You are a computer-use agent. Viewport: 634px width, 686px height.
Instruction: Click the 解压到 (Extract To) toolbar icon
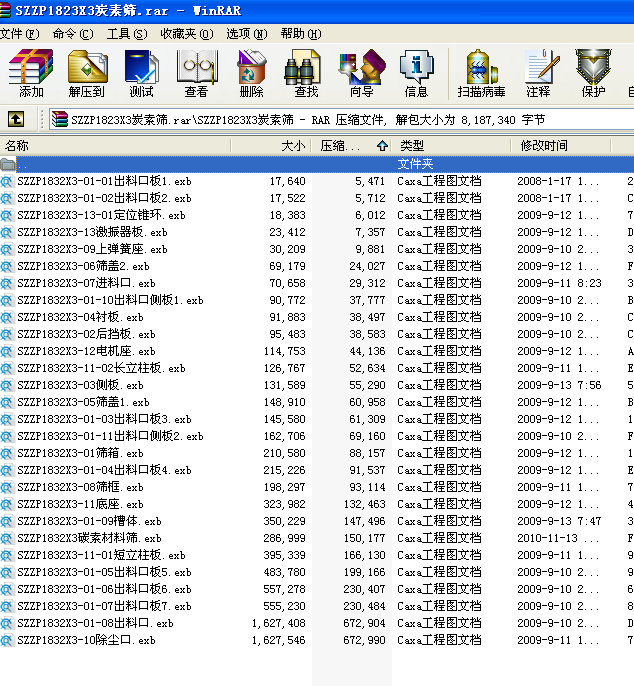click(88, 66)
